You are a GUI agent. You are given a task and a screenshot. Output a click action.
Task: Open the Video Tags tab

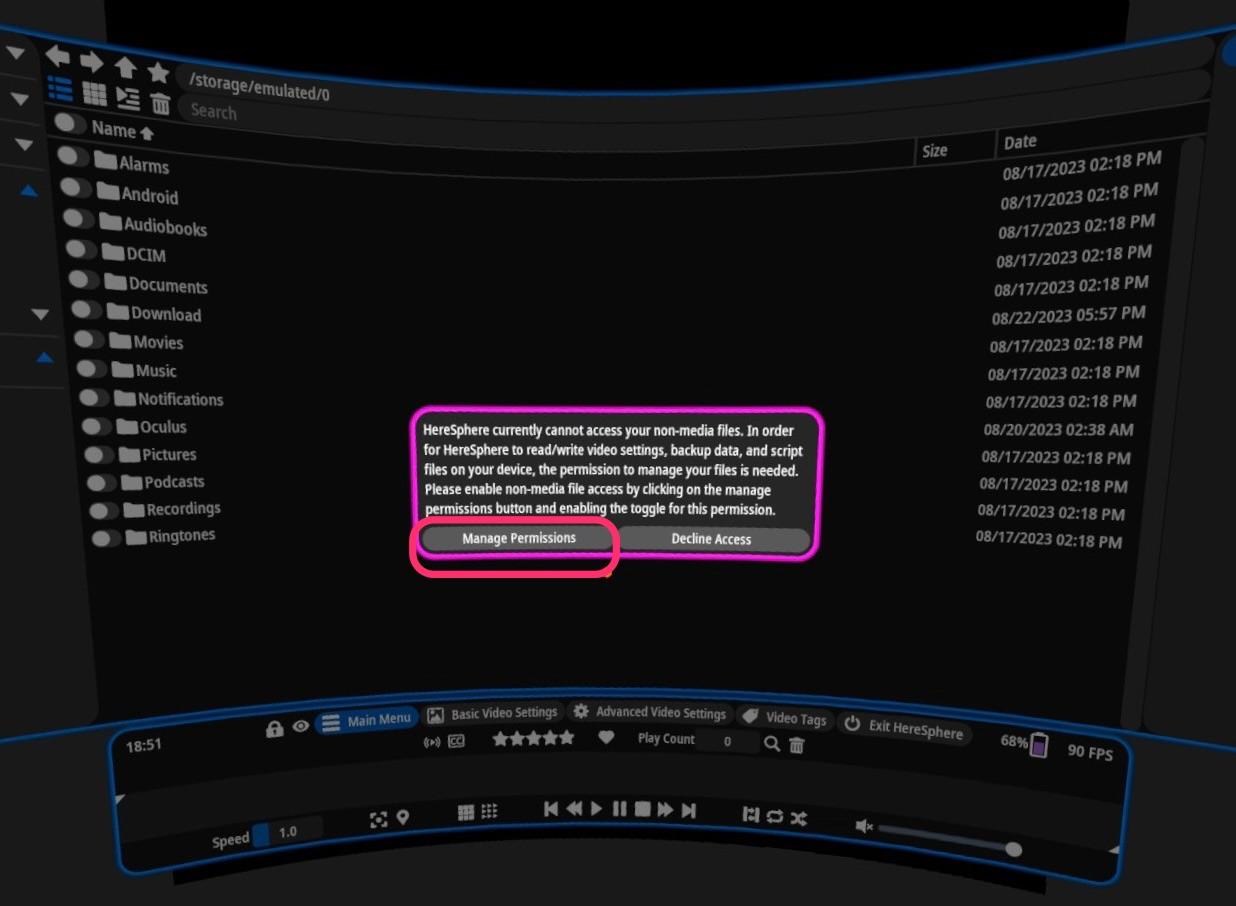pos(784,718)
